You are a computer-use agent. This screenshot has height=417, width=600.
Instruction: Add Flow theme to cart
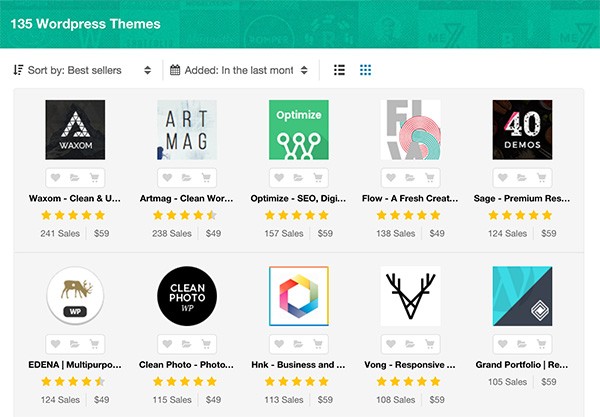[430, 178]
